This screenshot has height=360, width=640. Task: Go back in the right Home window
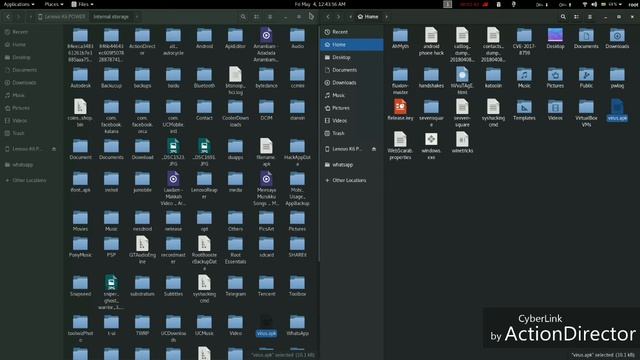click(328, 17)
